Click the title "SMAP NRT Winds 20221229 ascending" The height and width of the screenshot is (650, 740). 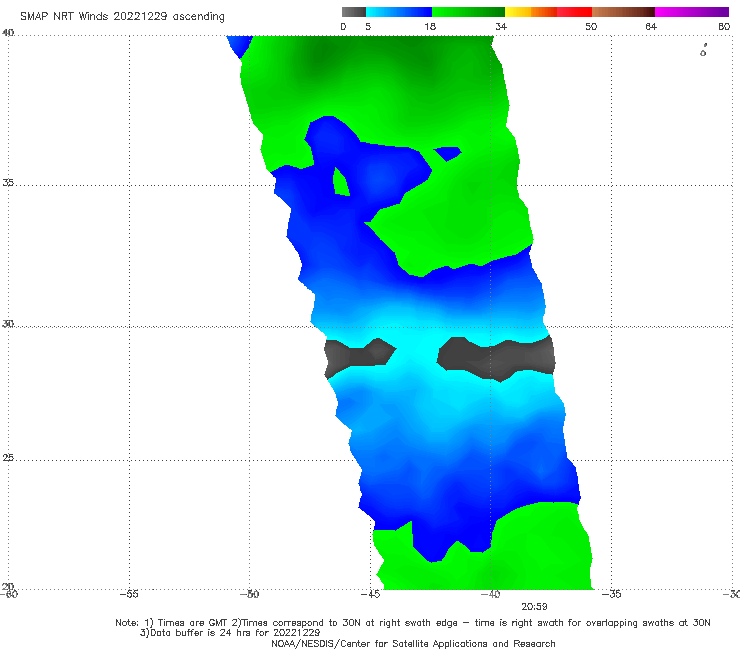click(x=122, y=17)
